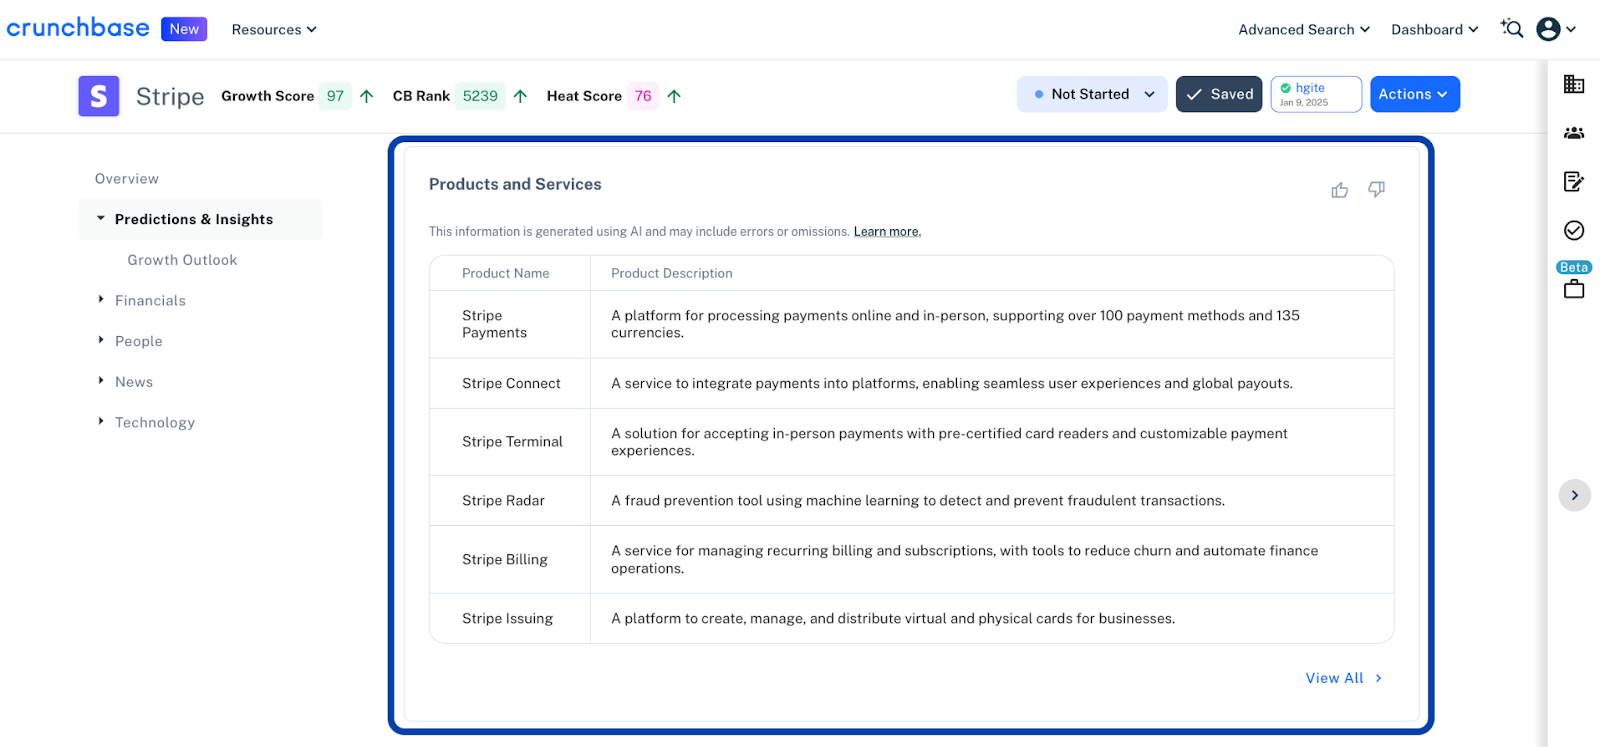
Task: Click the Growth Score up arrow
Action: click(x=367, y=96)
